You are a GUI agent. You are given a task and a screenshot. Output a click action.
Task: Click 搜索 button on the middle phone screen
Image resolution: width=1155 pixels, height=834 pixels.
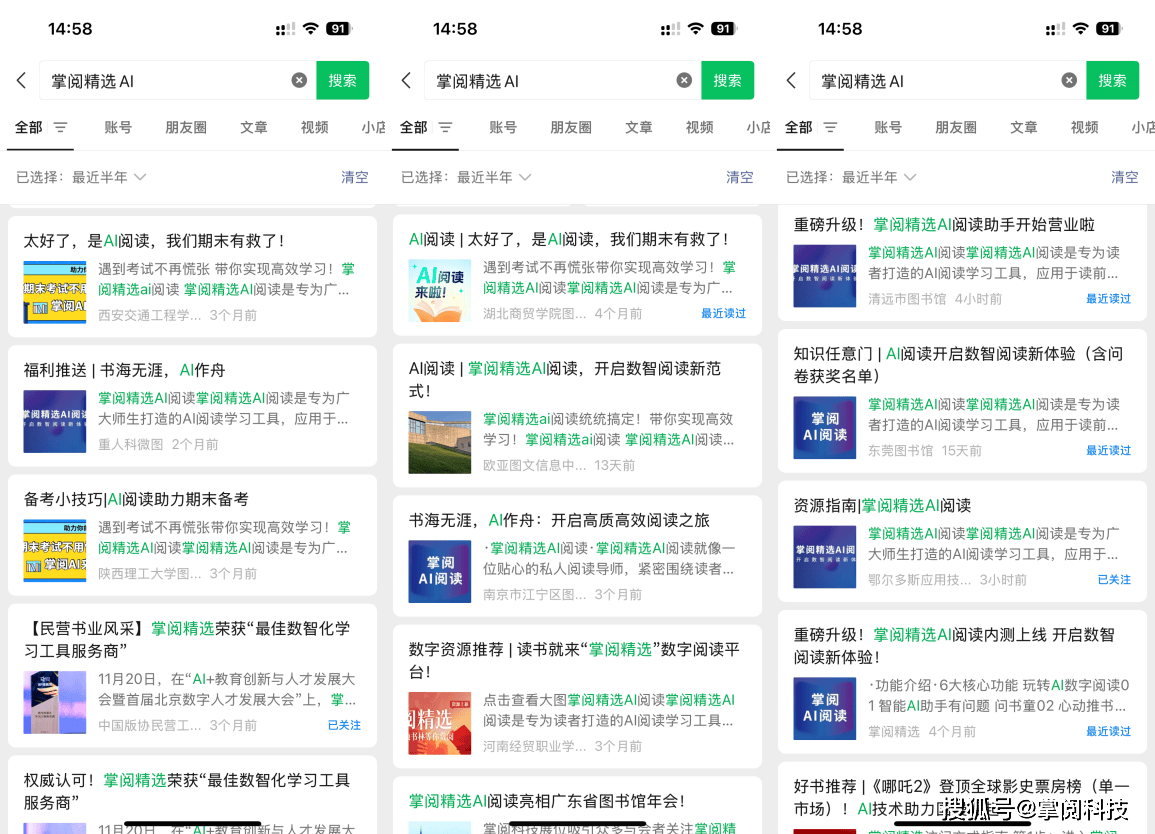[728, 80]
